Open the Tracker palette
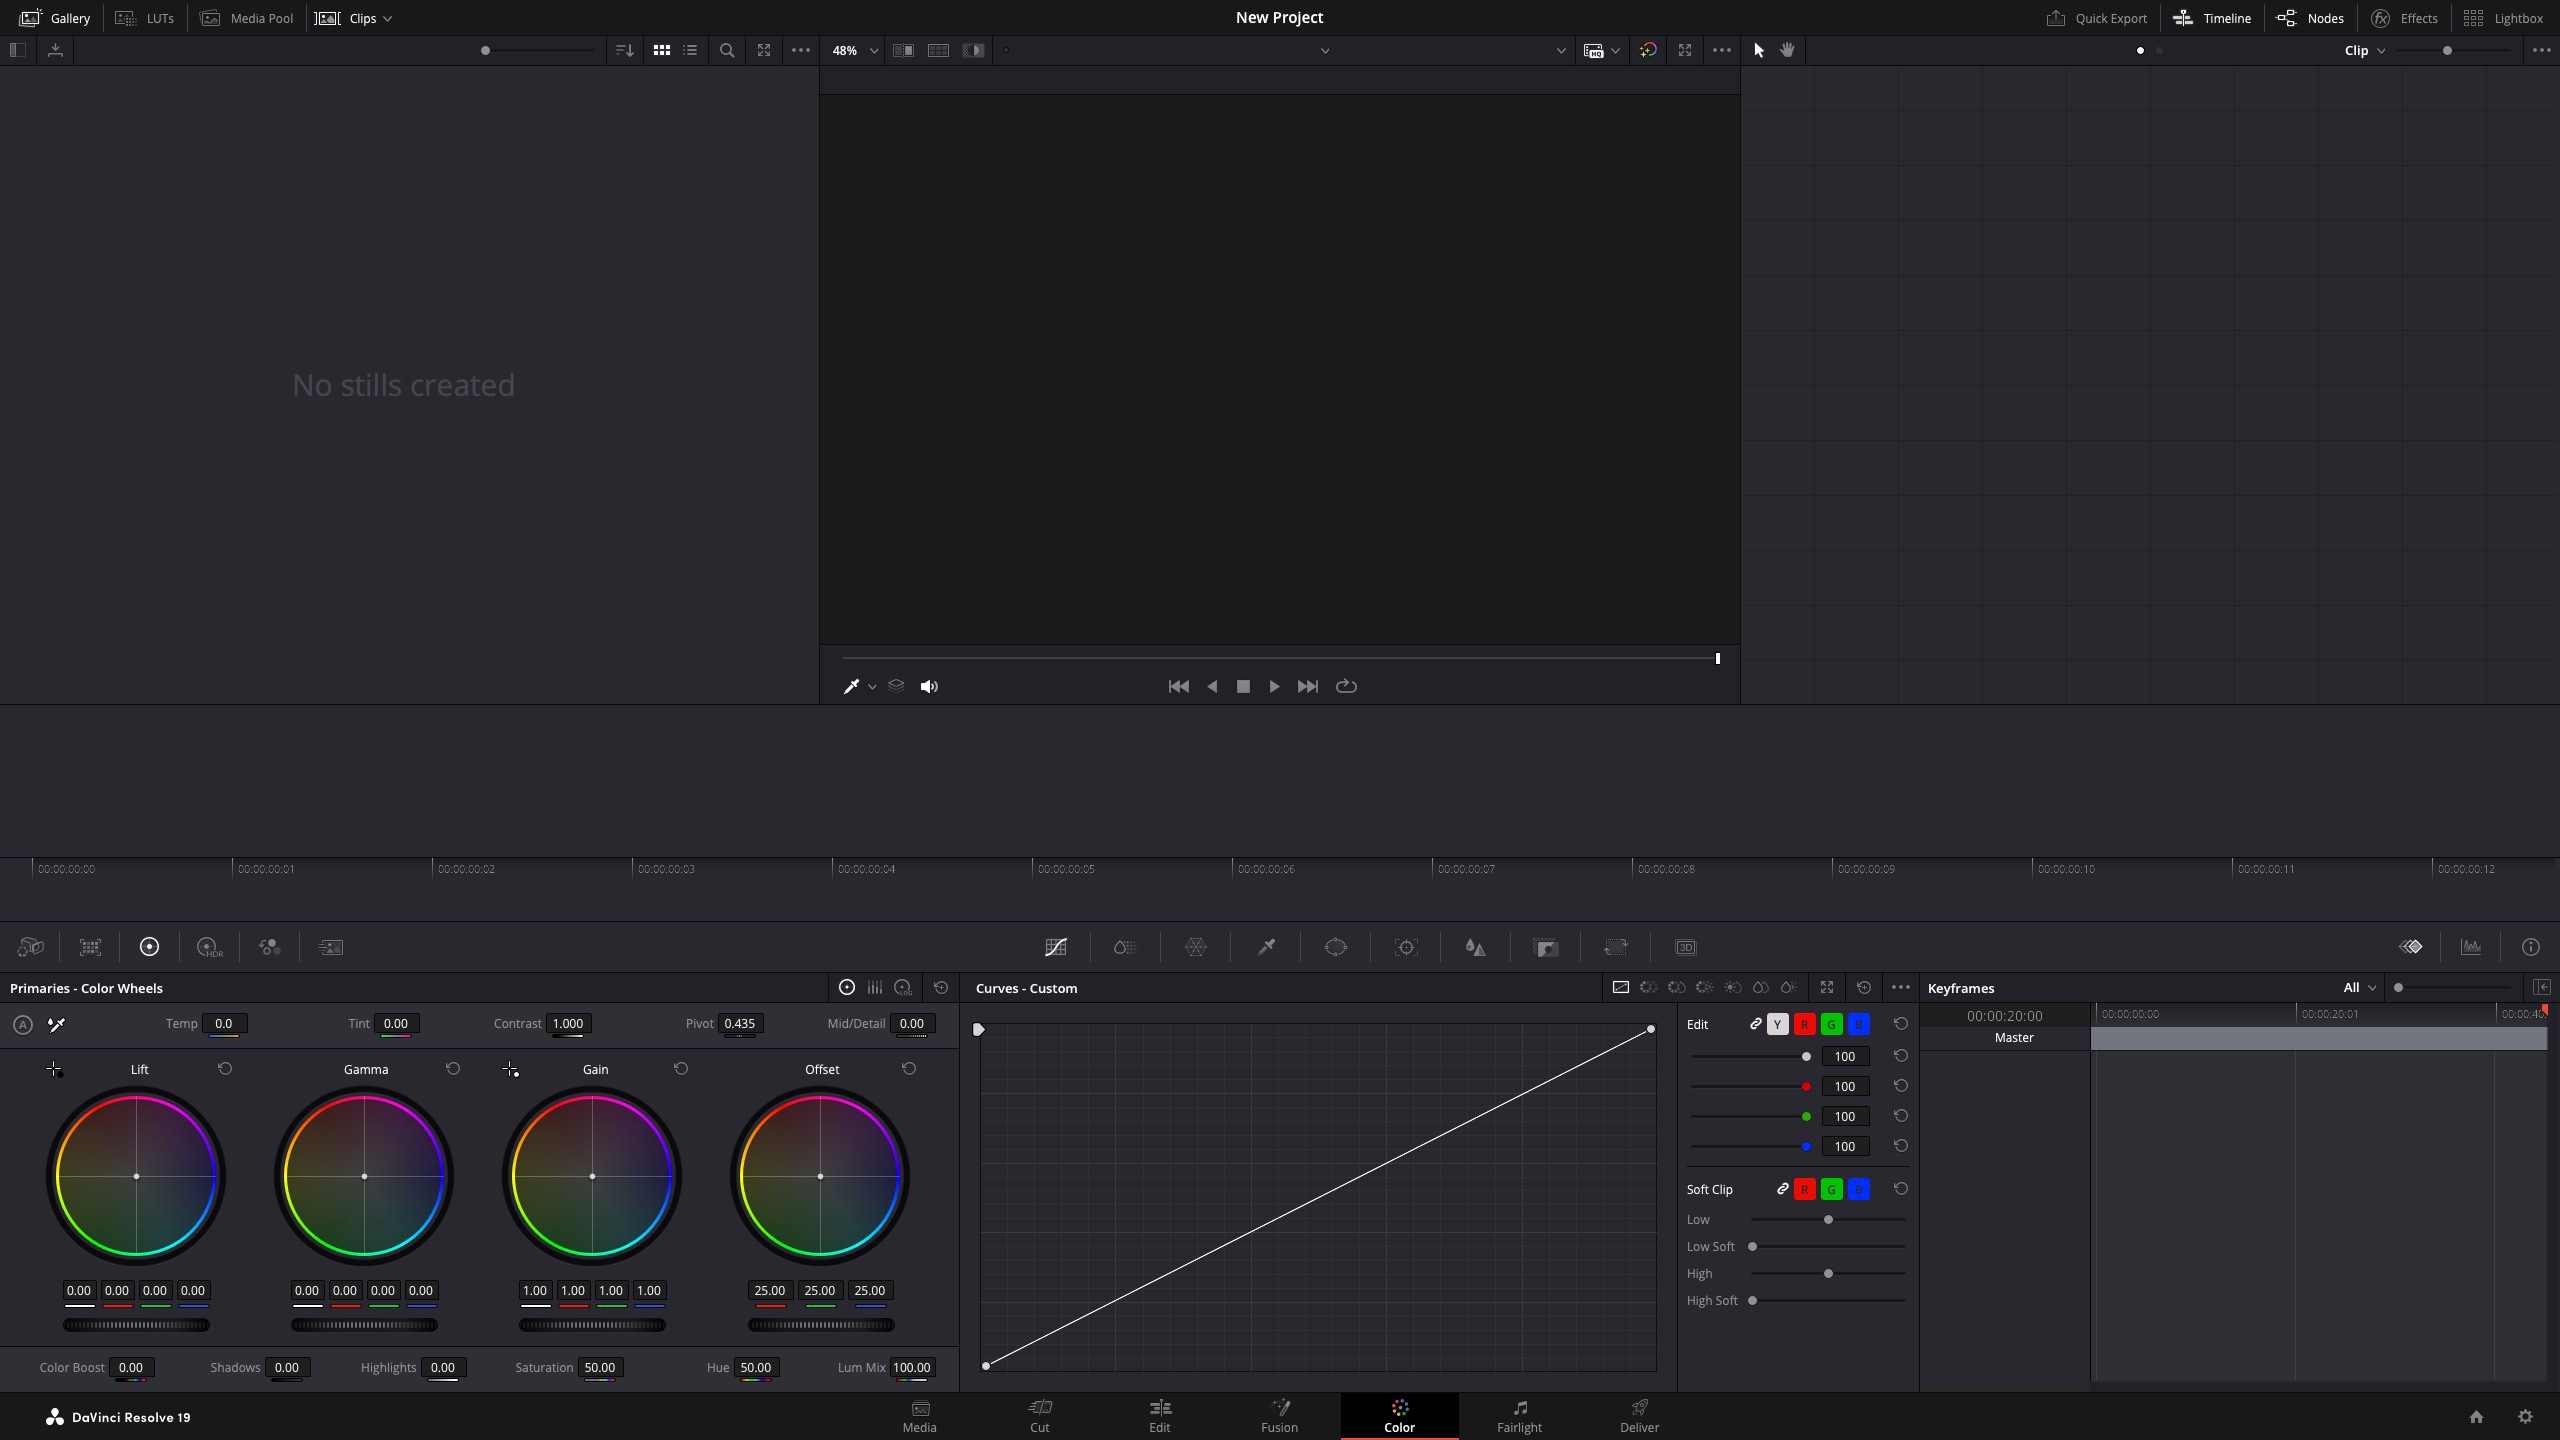This screenshot has height=1440, width=2560. pos(1406,947)
